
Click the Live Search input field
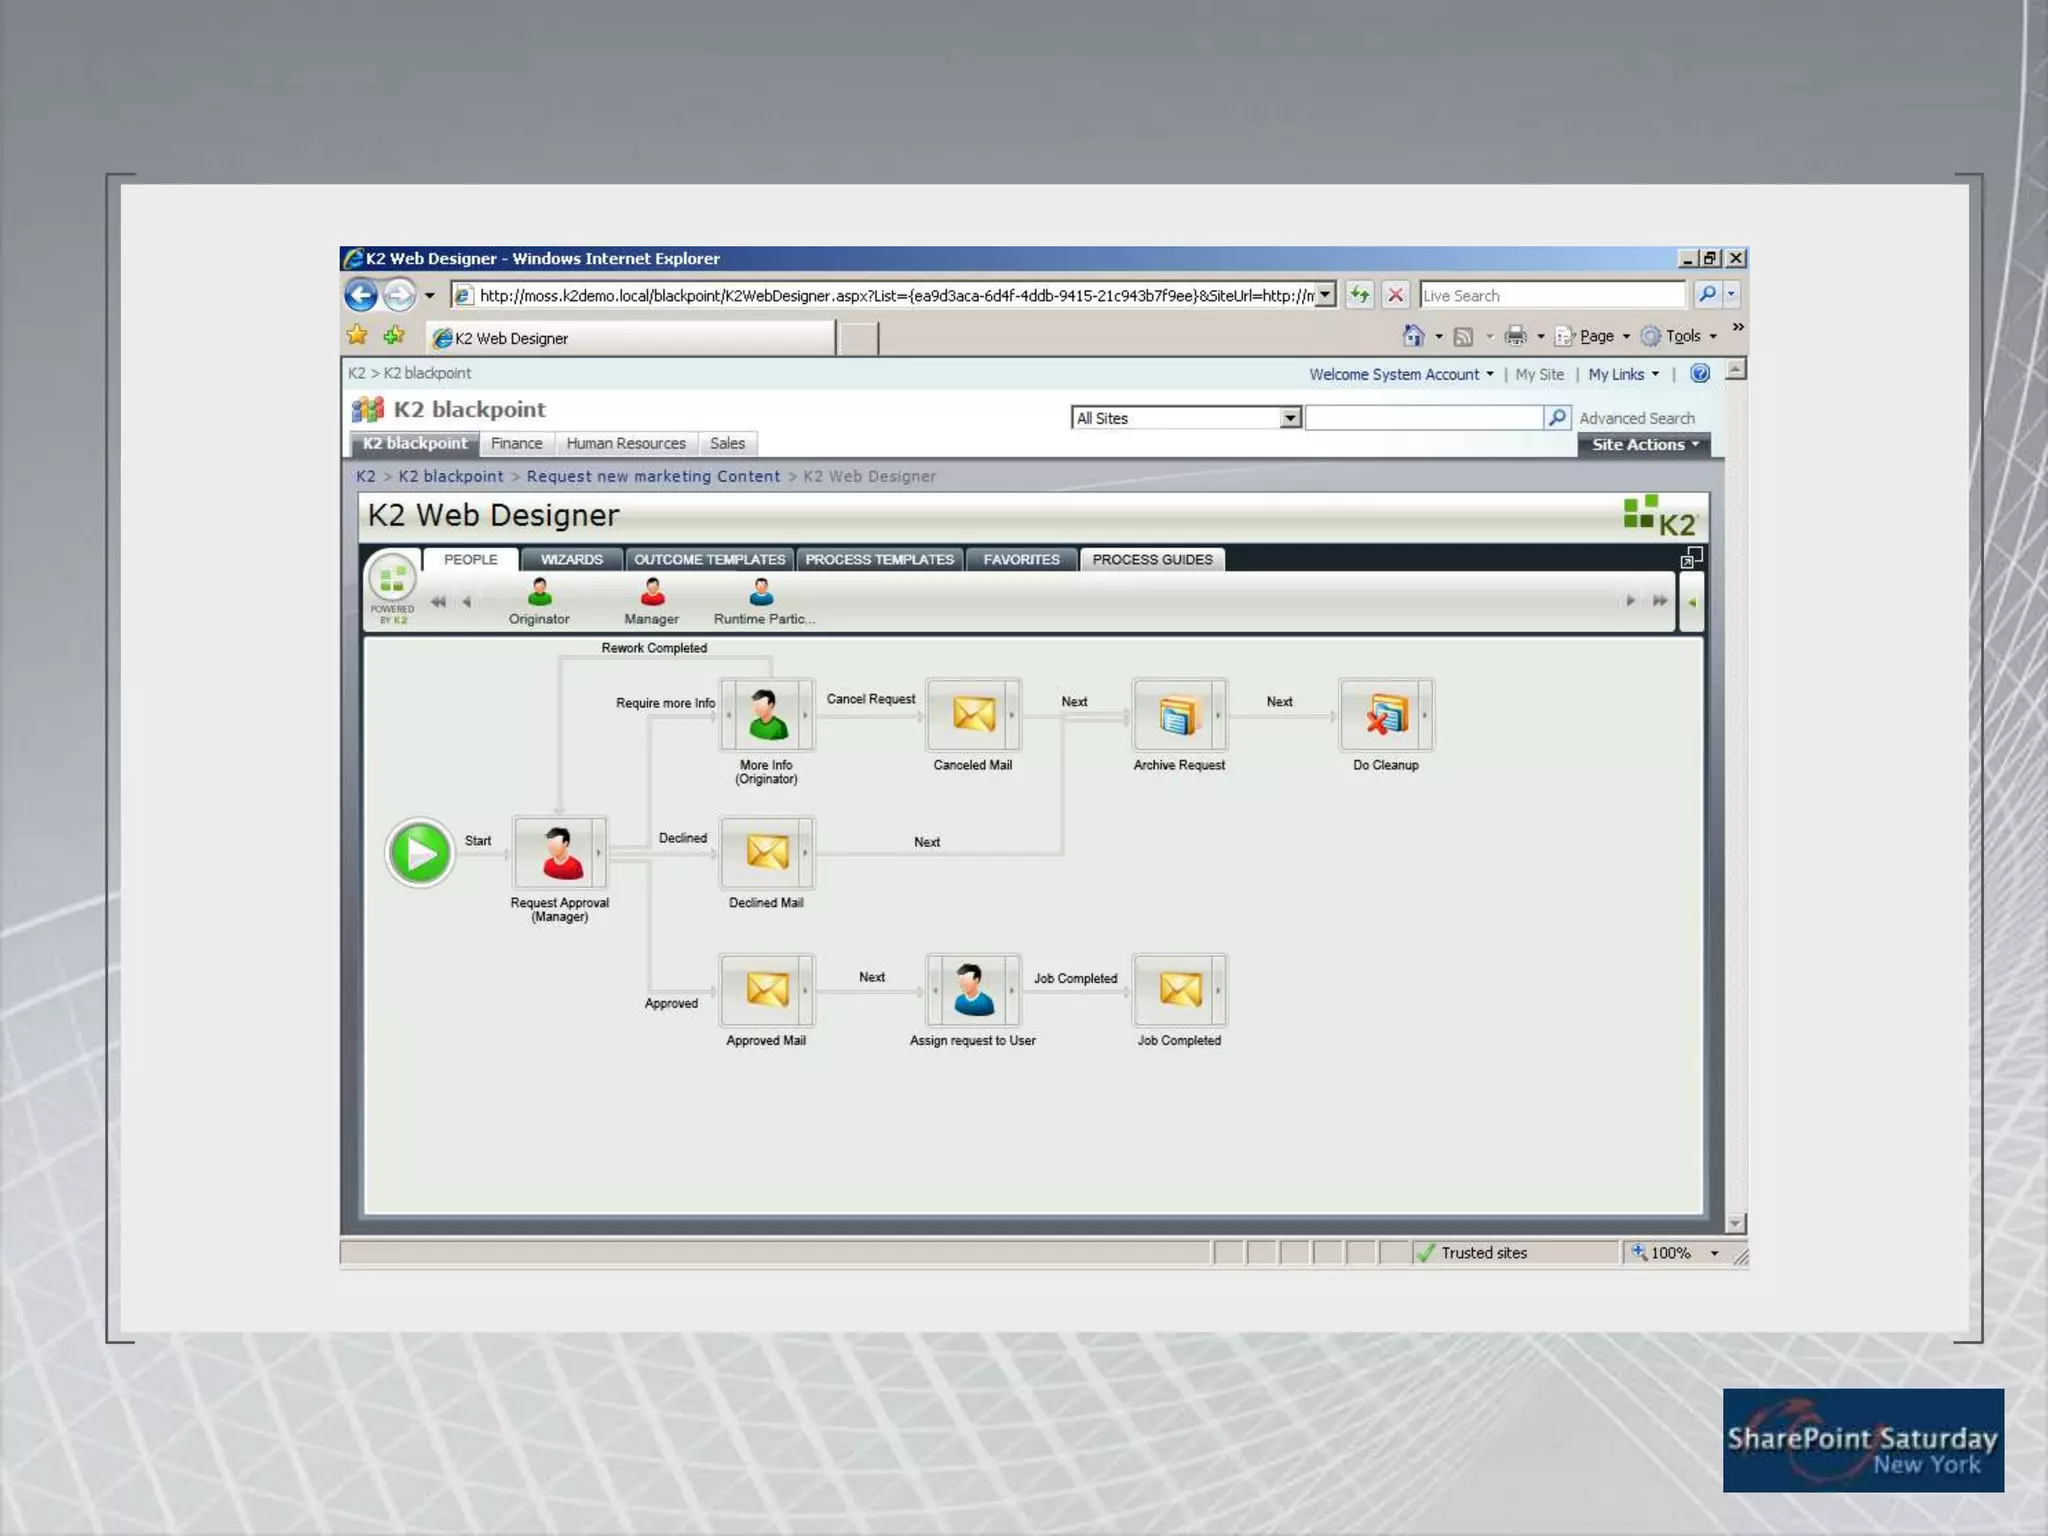point(1551,295)
